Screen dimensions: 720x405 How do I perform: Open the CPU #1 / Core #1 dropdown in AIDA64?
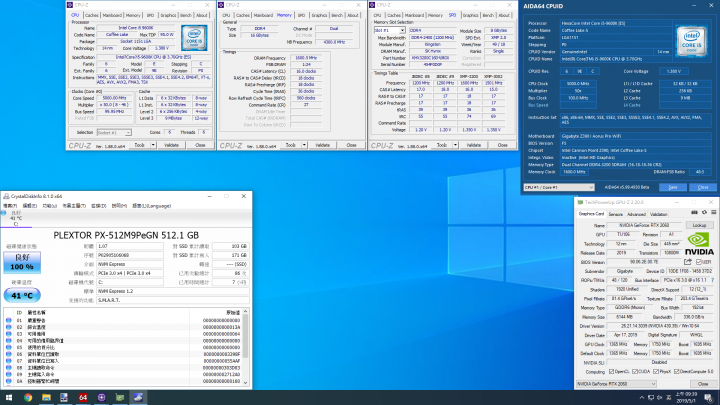[559, 187]
